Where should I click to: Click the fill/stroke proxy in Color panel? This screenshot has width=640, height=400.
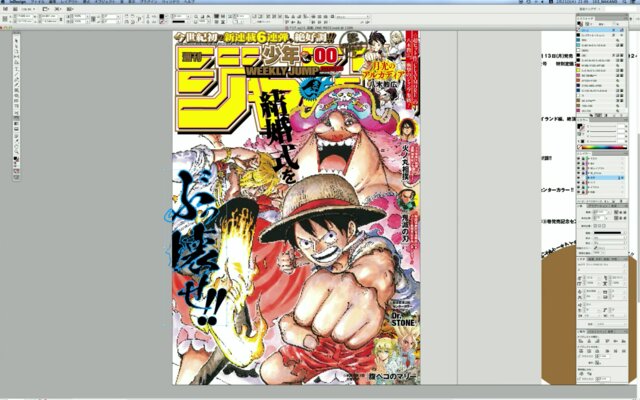coord(580,127)
